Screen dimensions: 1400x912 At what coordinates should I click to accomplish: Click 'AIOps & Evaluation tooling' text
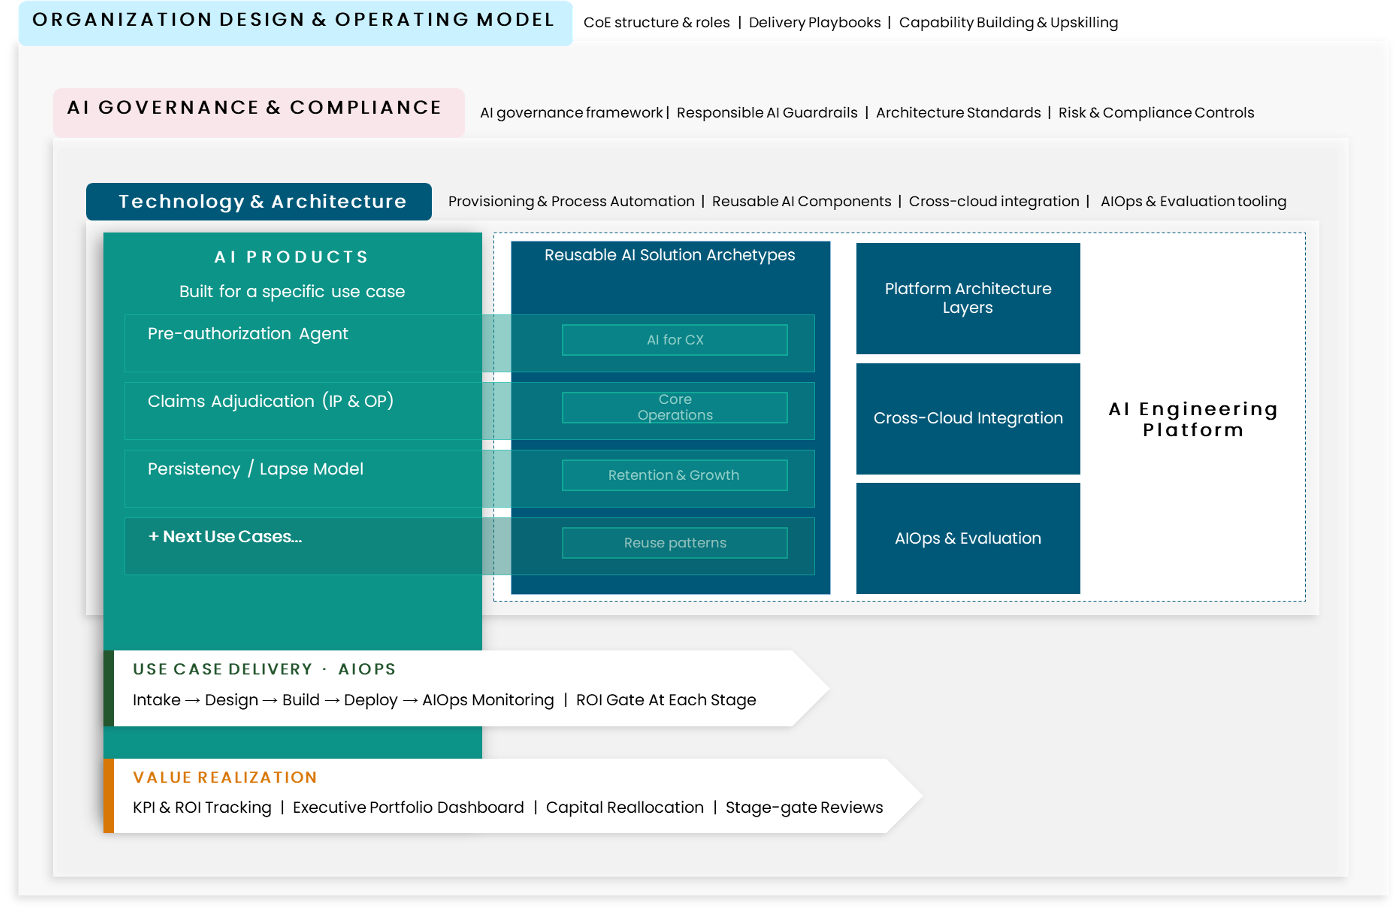click(x=1193, y=202)
